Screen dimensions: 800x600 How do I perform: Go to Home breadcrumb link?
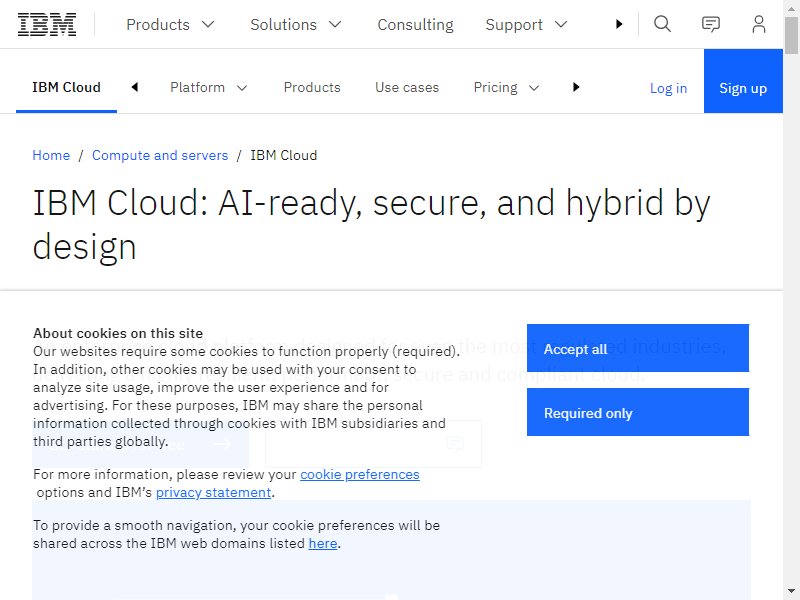51,155
